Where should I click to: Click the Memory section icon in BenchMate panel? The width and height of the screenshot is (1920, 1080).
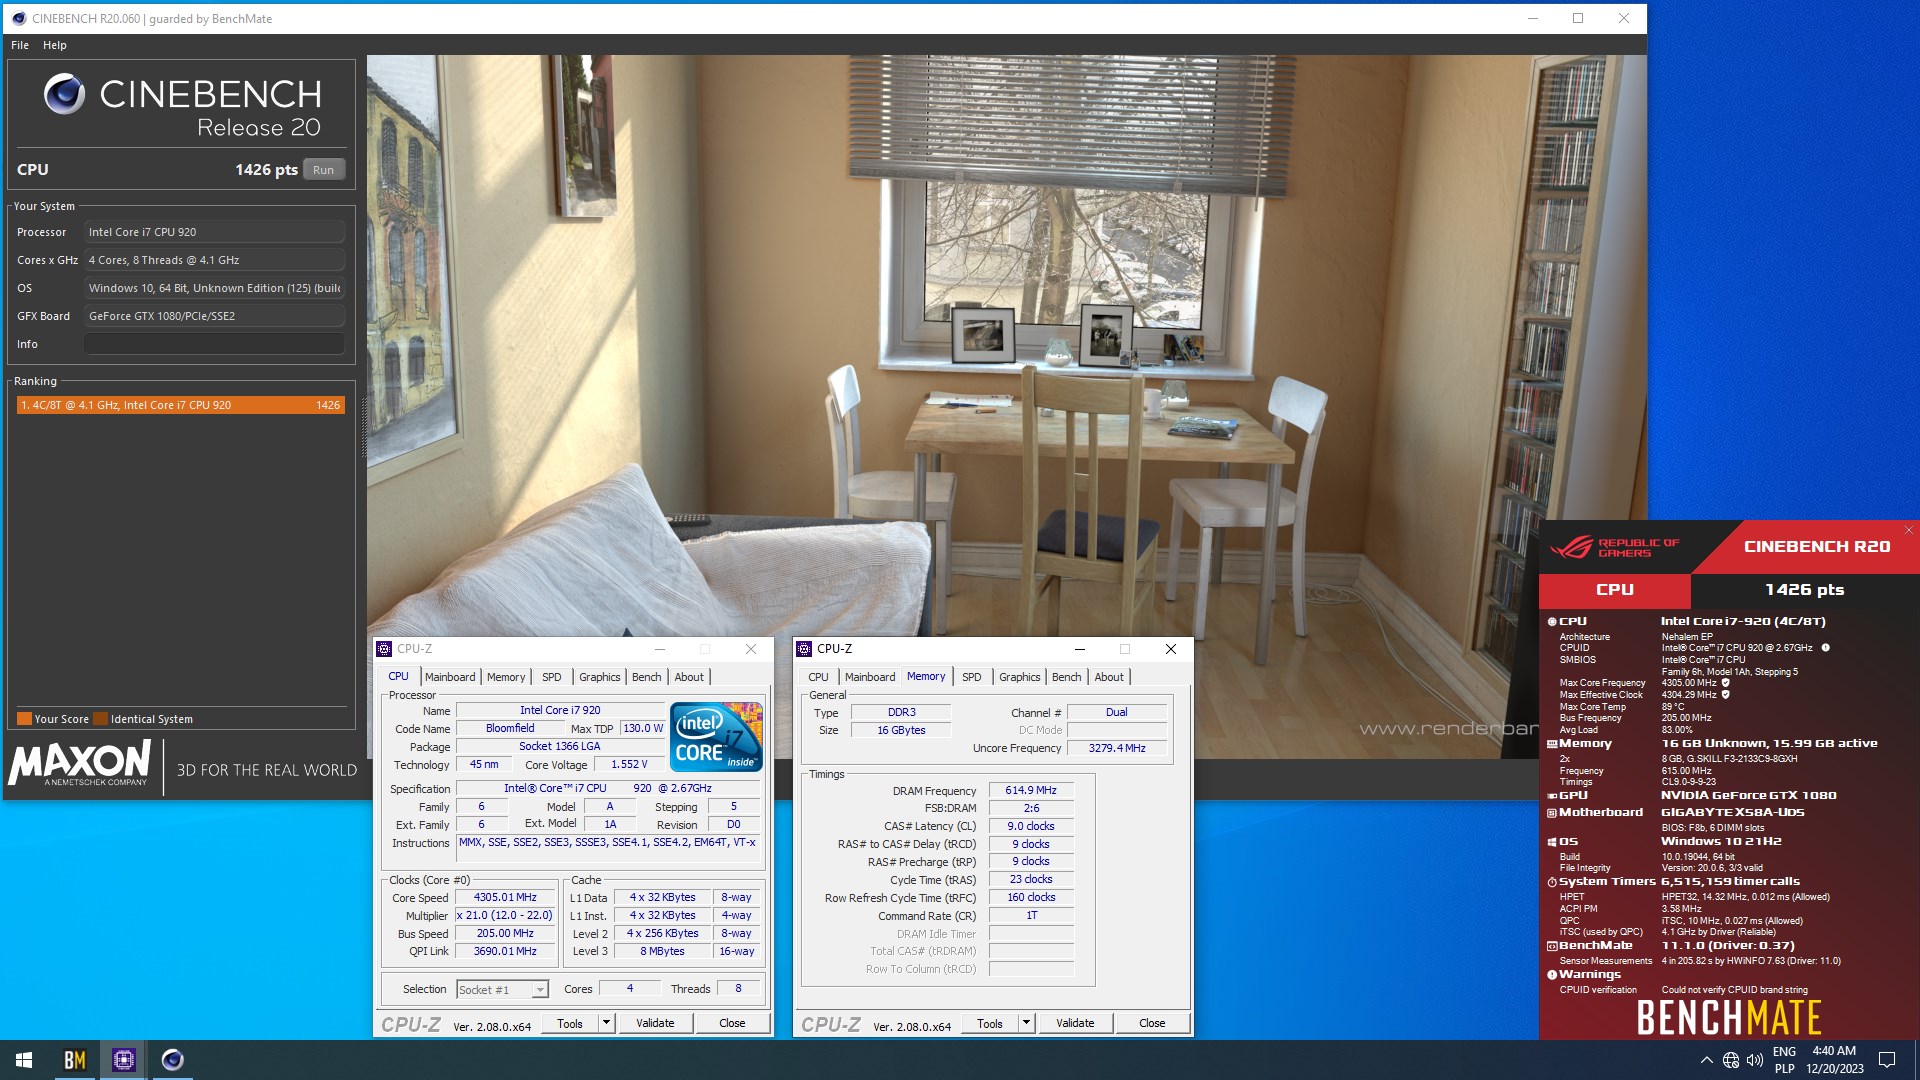click(x=1552, y=744)
